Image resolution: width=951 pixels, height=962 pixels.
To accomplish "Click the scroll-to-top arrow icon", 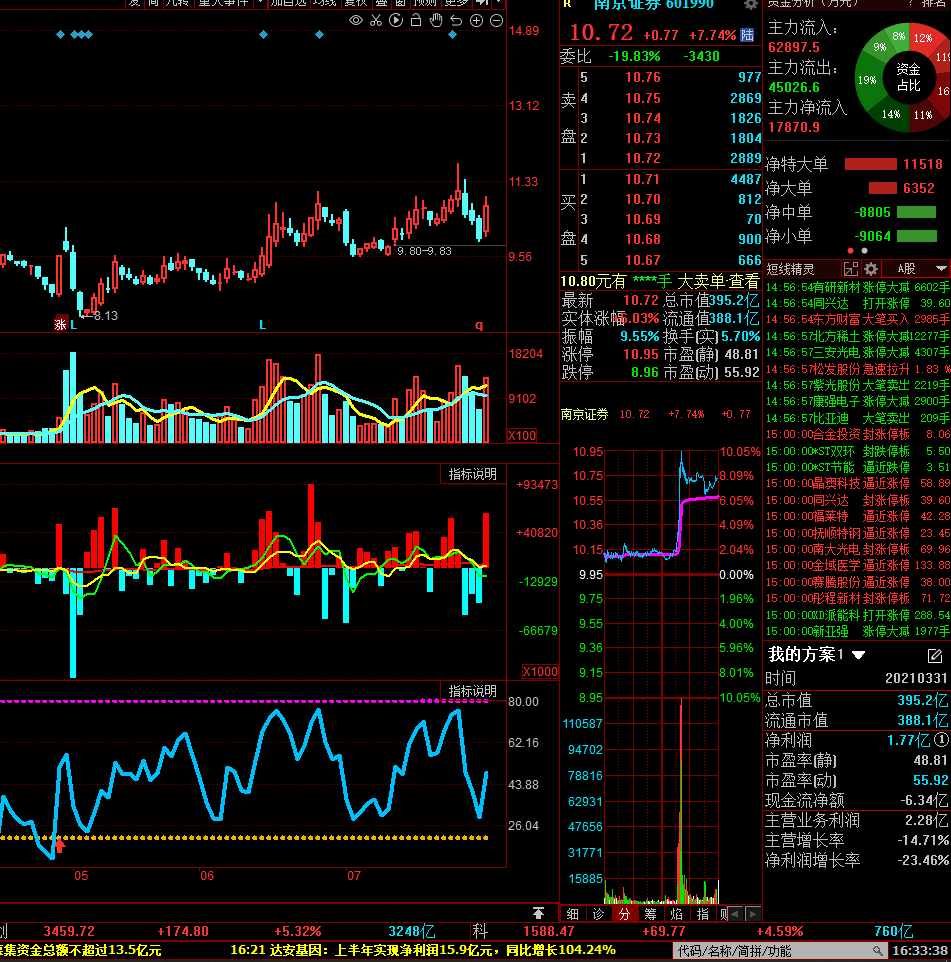I will click(538, 913).
